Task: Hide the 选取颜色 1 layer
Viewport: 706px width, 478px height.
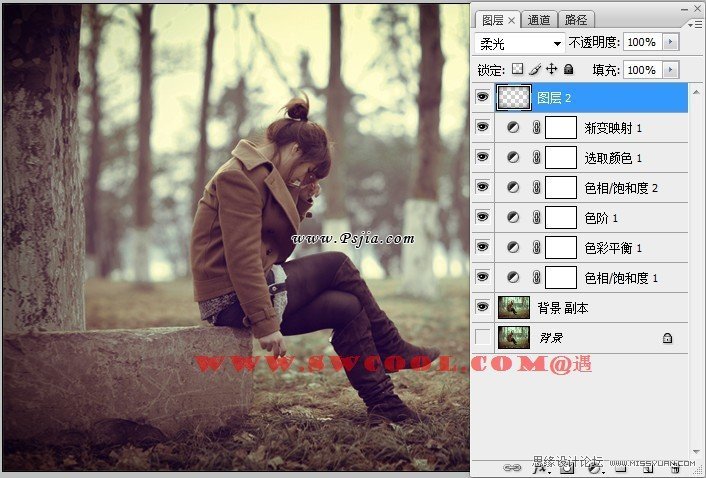Action: coord(482,157)
